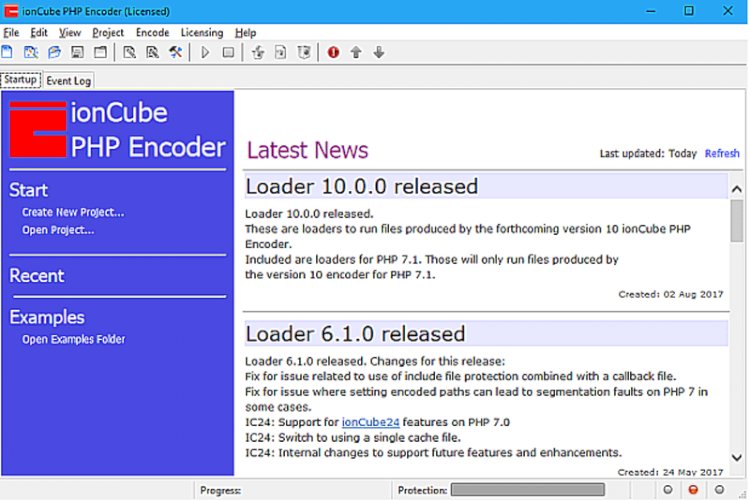
Task: Click the Save Project floppy disk icon
Action: (77, 52)
